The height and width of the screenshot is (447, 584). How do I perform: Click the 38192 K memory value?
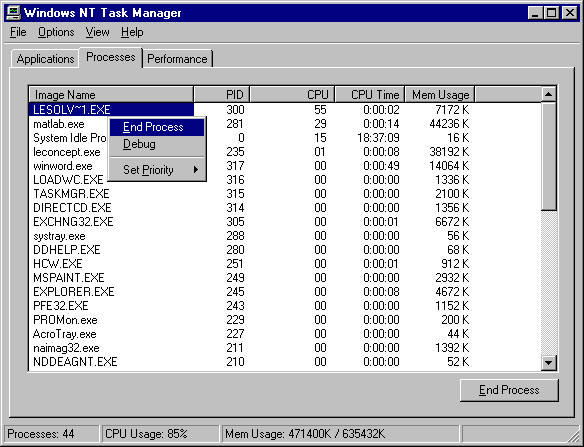click(x=449, y=152)
